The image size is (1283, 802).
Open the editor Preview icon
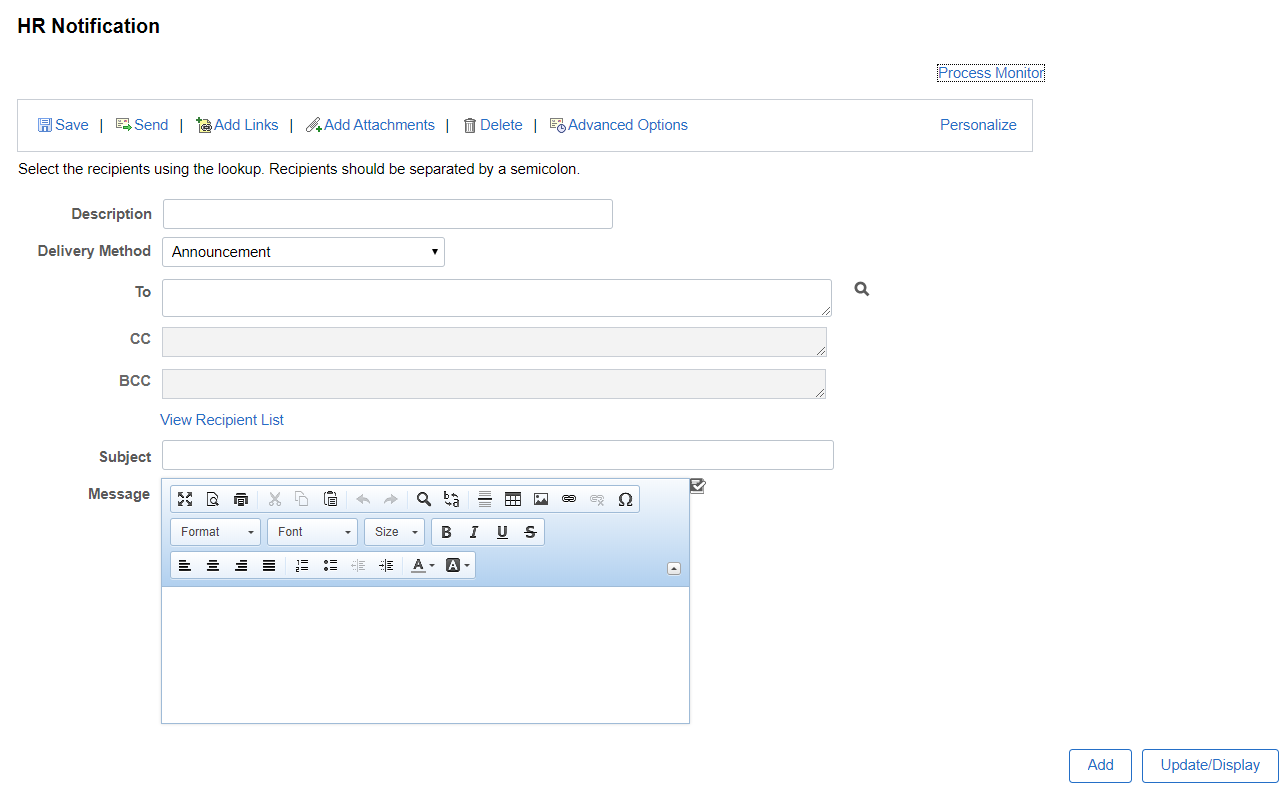coord(212,499)
